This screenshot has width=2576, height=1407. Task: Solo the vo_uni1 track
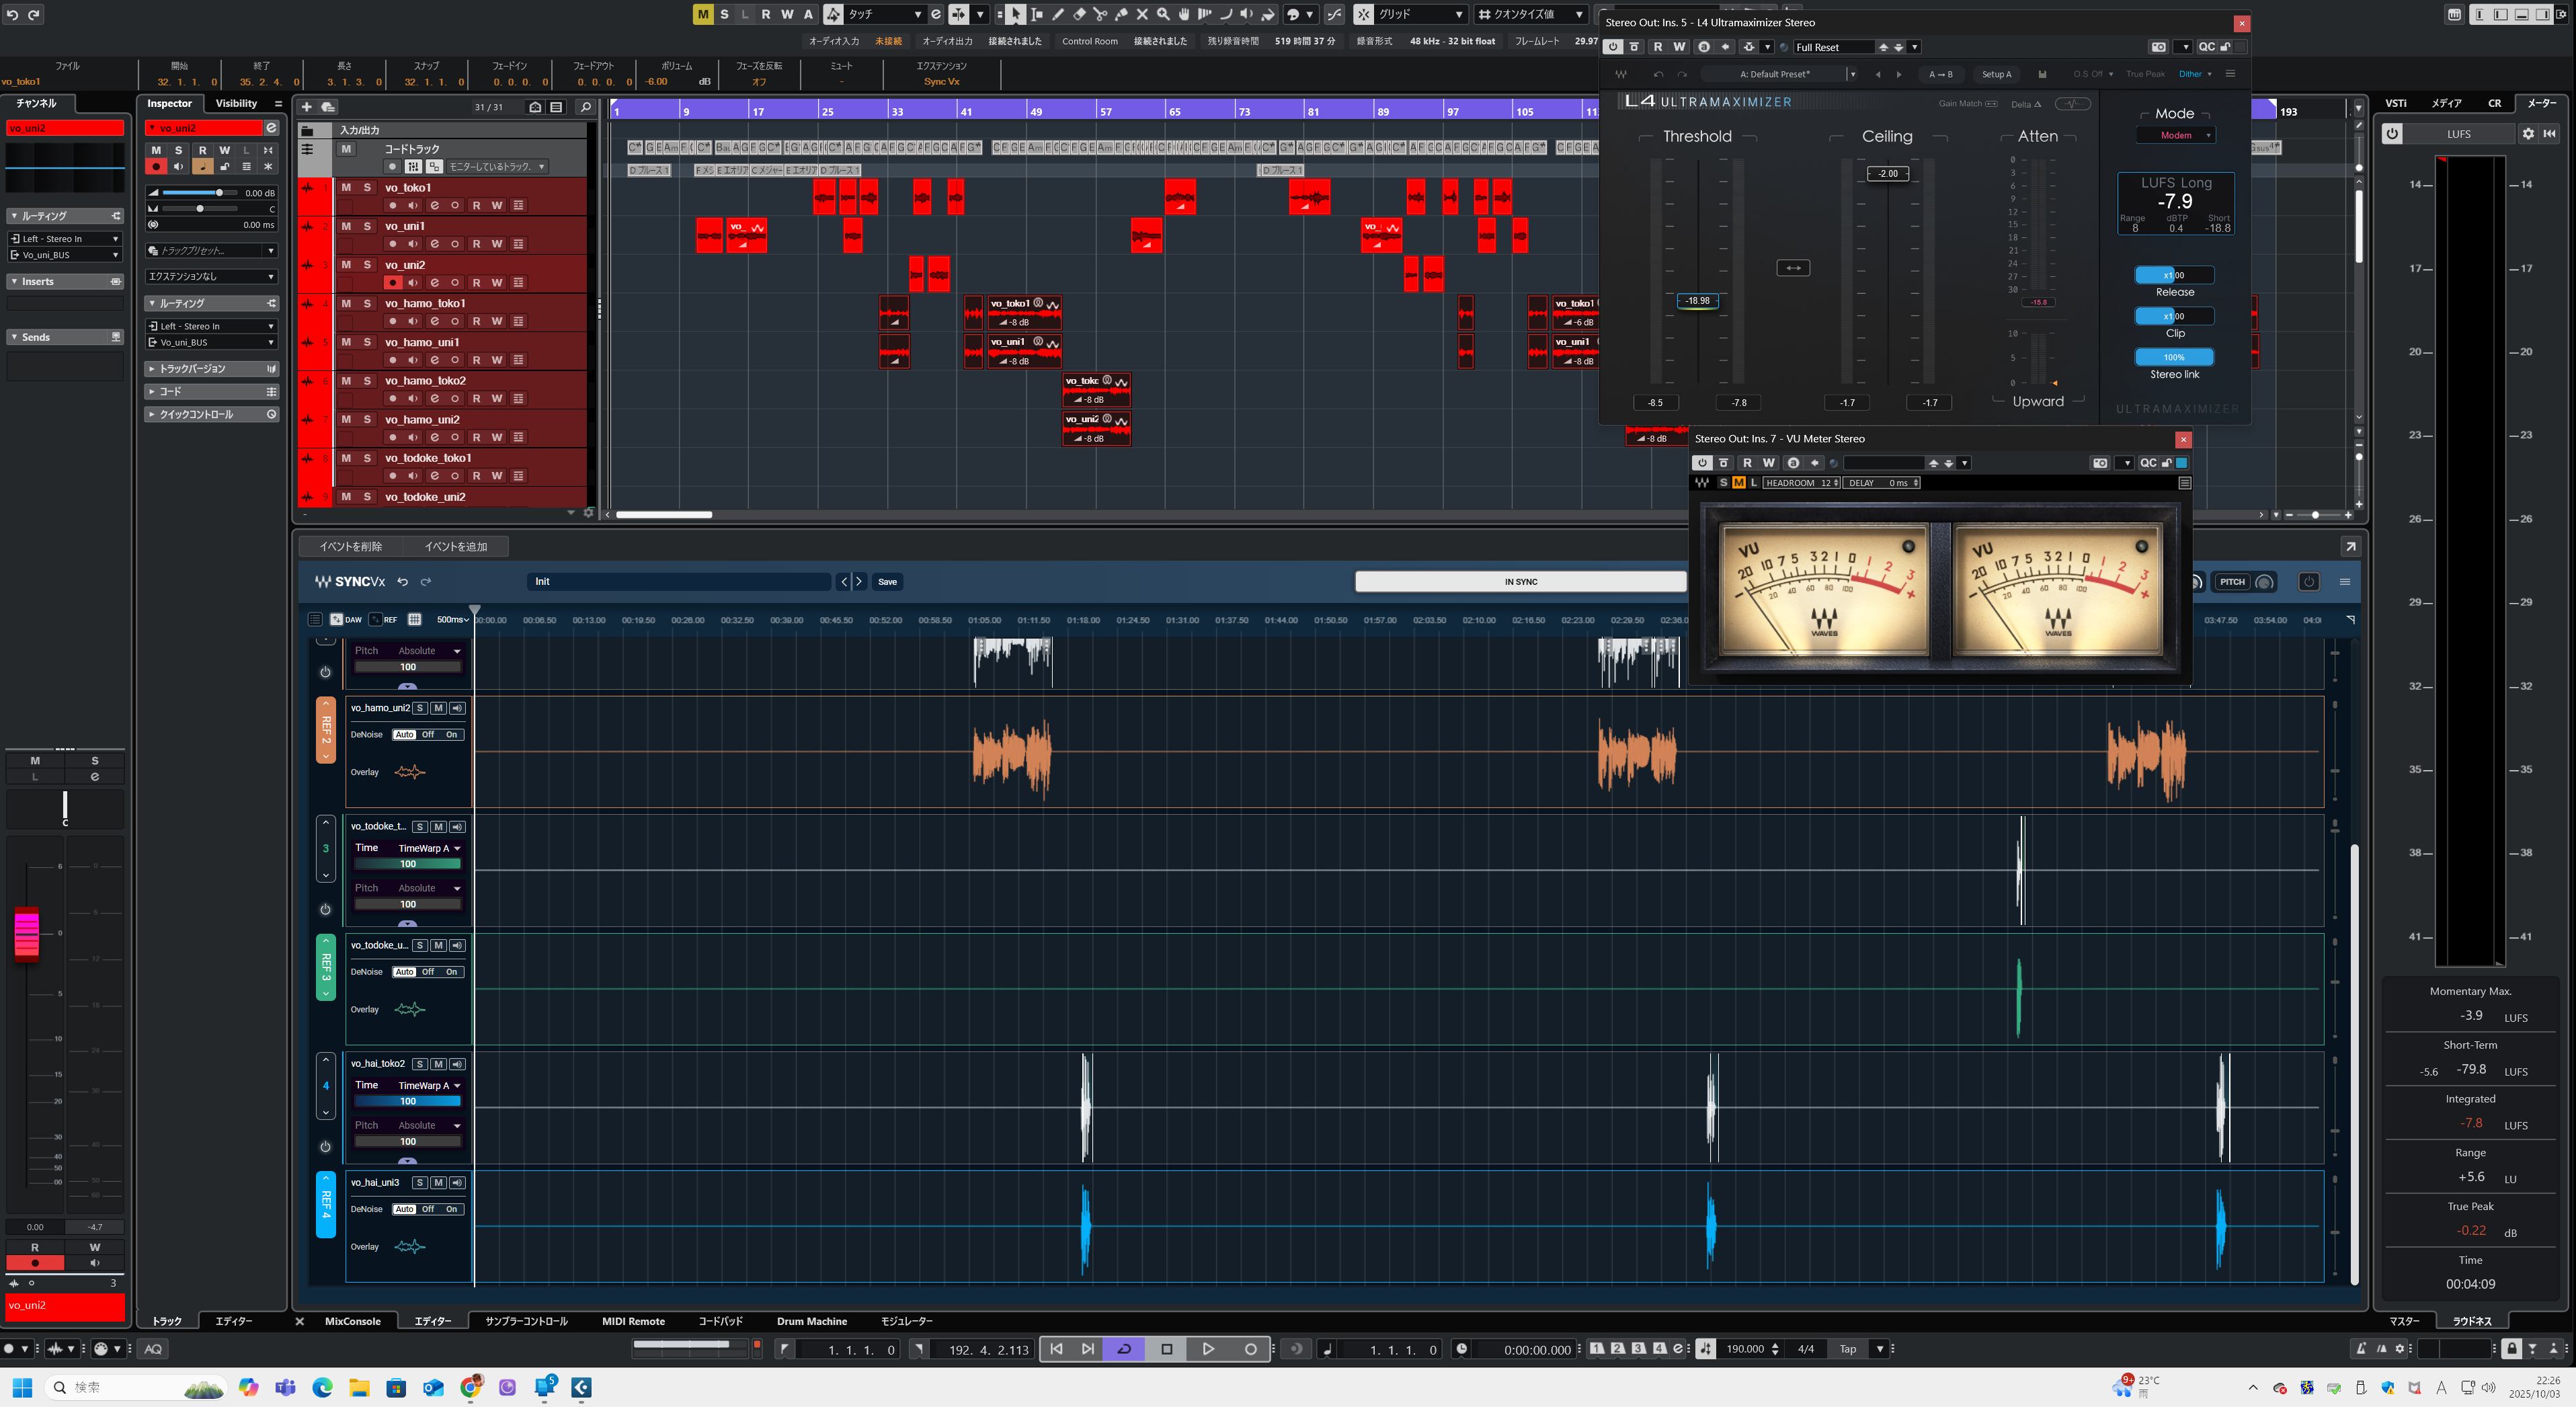[367, 226]
